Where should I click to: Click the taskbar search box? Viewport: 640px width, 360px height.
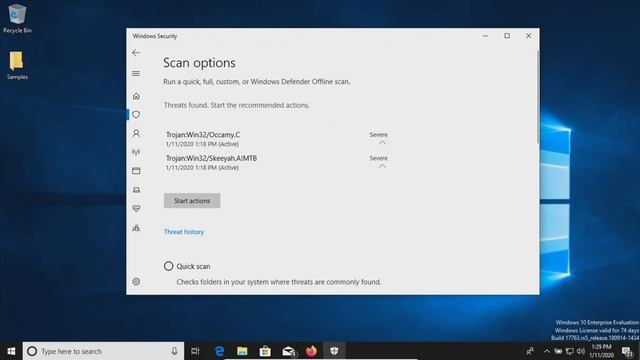103,351
